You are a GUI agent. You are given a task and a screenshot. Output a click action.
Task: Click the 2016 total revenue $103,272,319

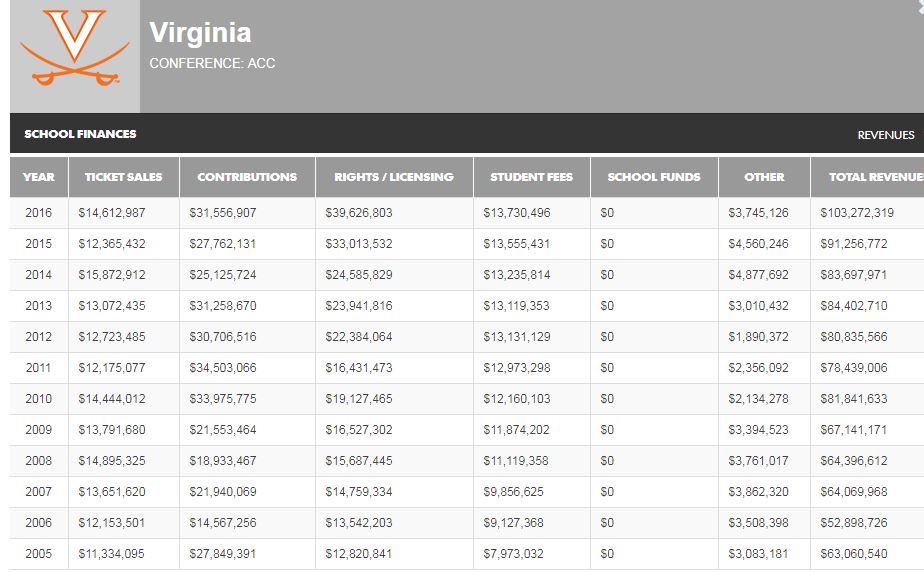[857, 213]
